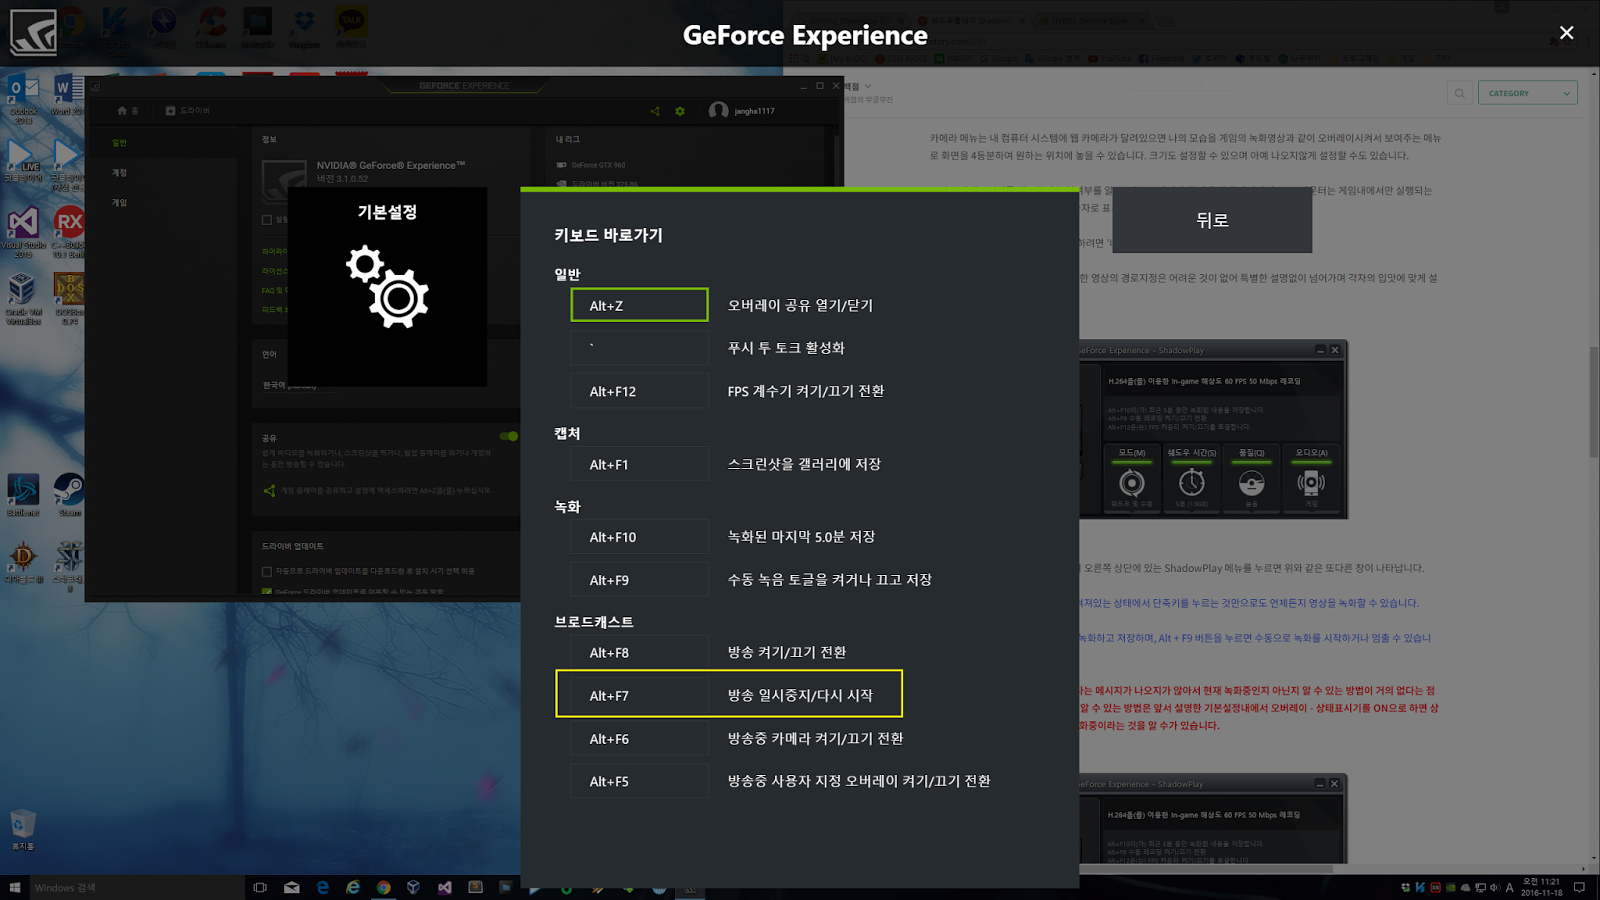Open the 기본설정 gears tile
The width and height of the screenshot is (1600, 900).
point(387,286)
